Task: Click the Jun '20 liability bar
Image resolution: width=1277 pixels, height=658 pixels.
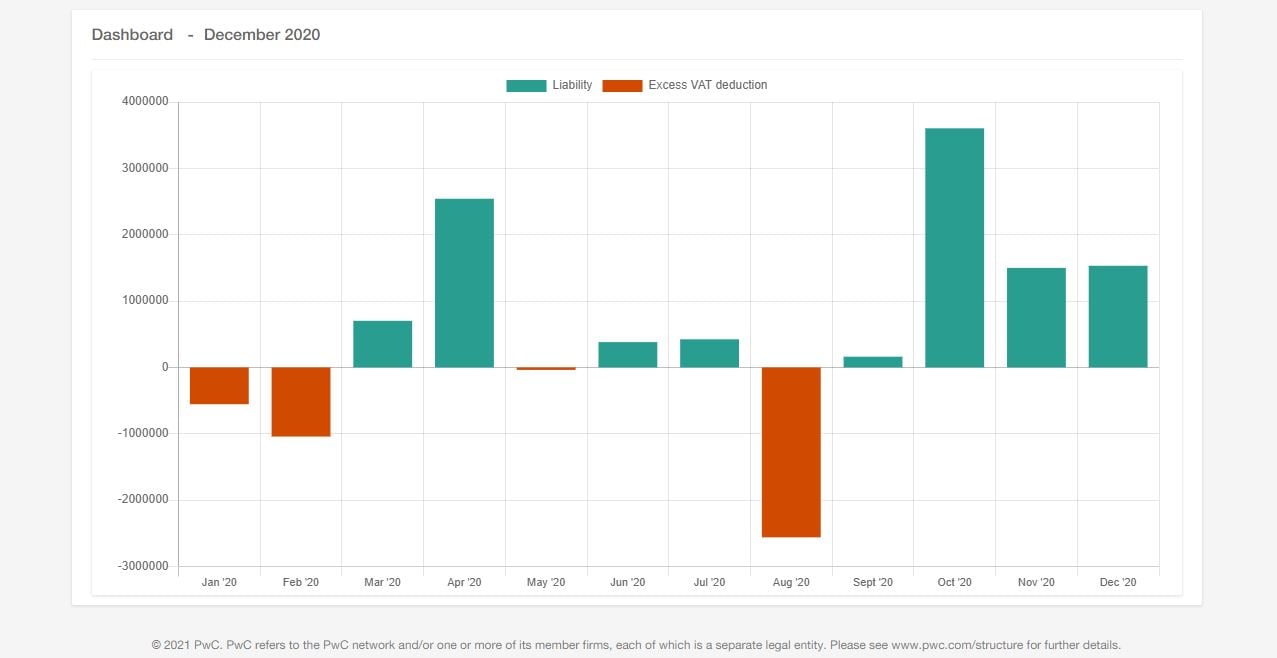Action: (628, 355)
